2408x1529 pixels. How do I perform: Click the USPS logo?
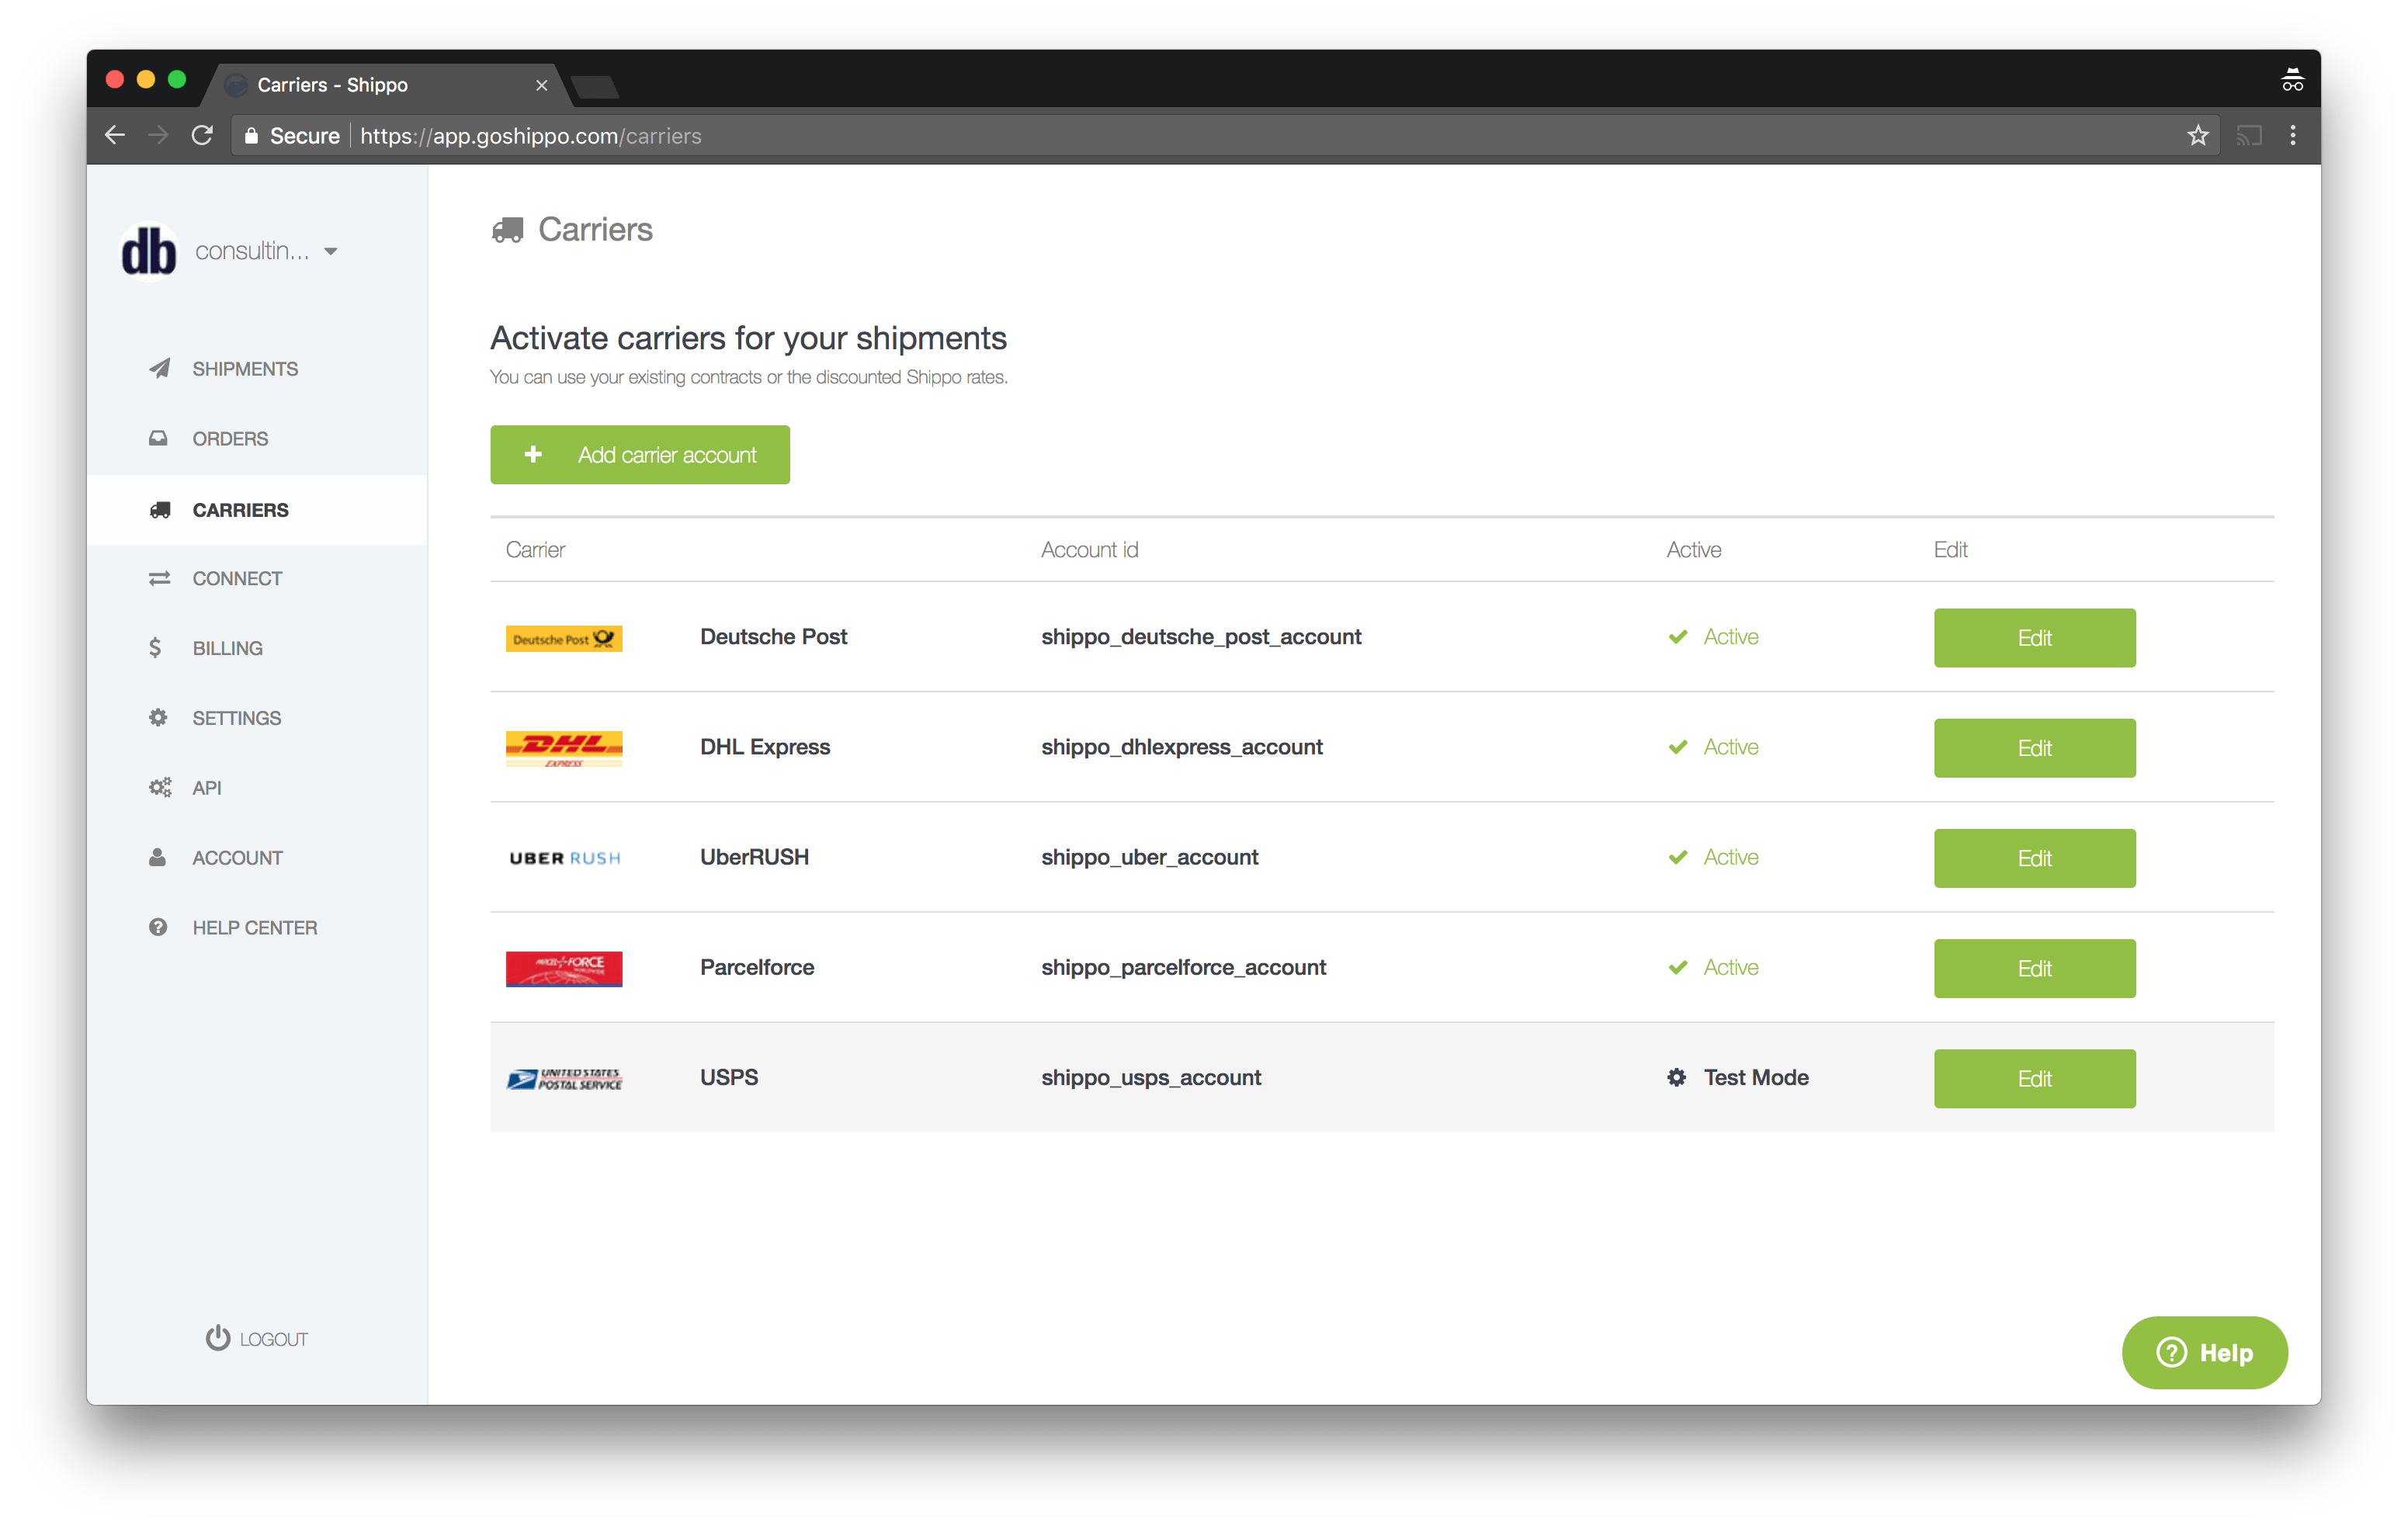coord(564,1079)
